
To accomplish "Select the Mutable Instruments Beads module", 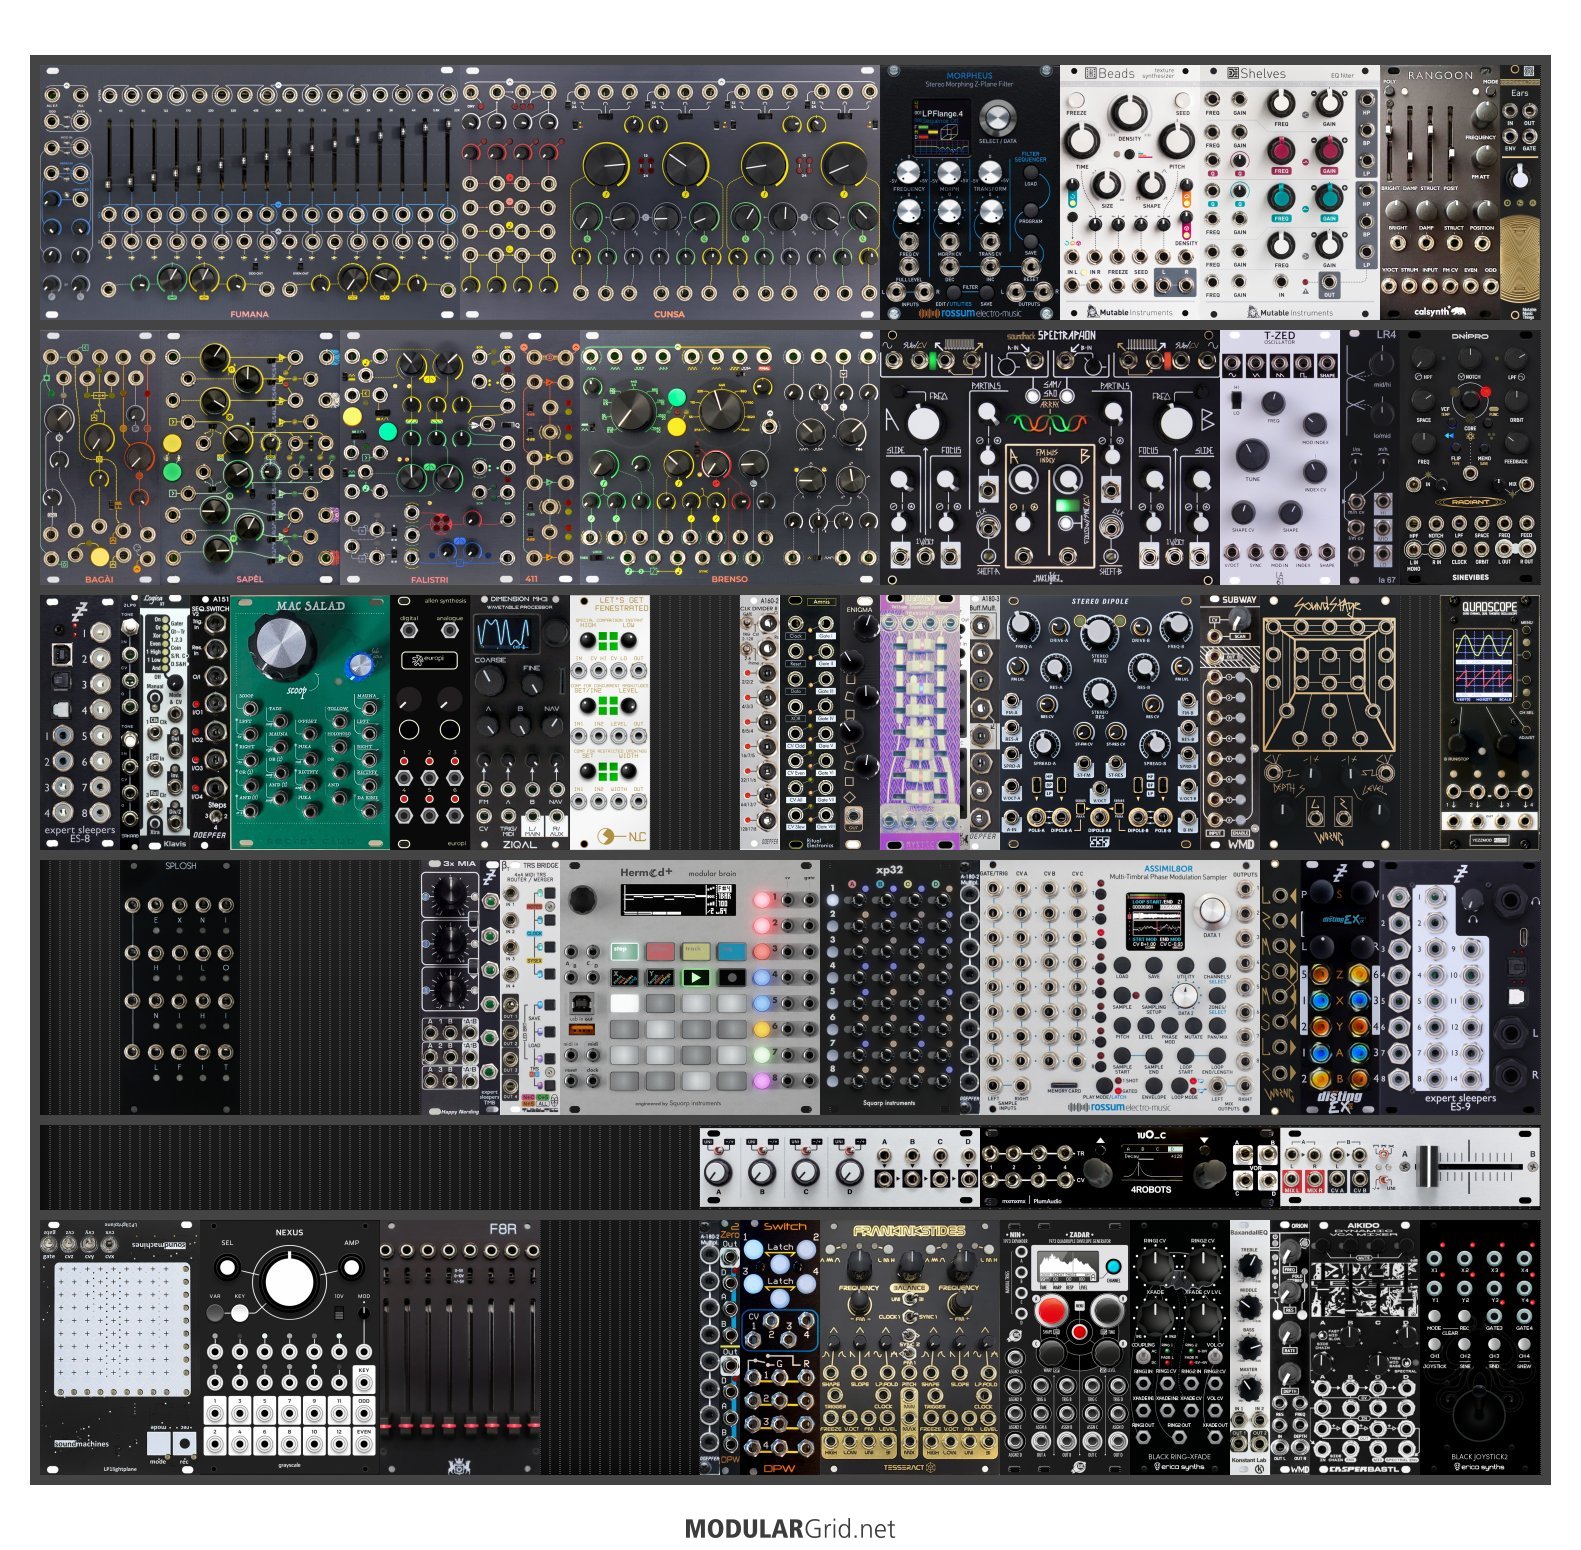I will [x=1130, y=193].
